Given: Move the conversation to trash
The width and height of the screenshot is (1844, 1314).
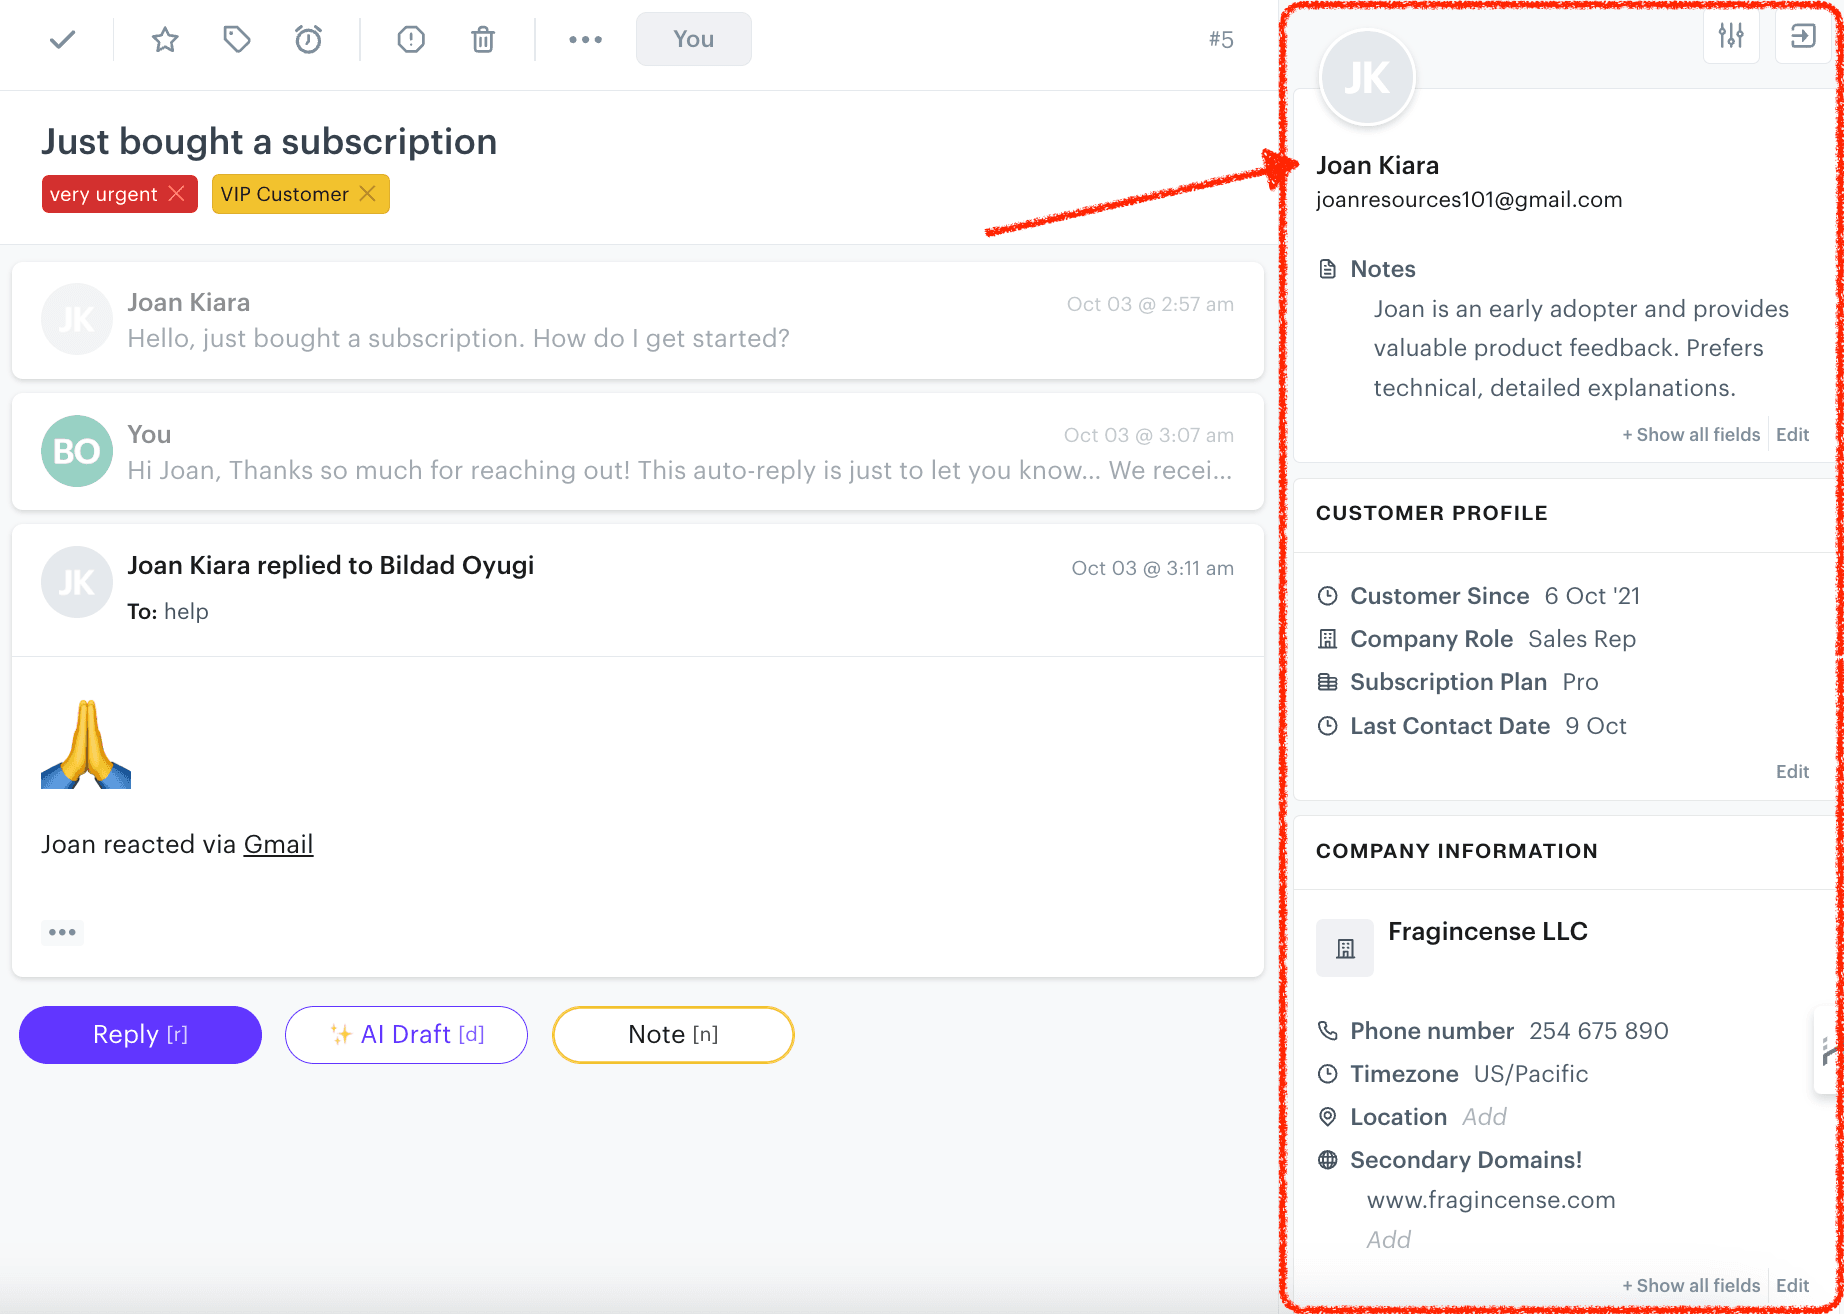Looking at the screenshot, I should click(483, 39).
